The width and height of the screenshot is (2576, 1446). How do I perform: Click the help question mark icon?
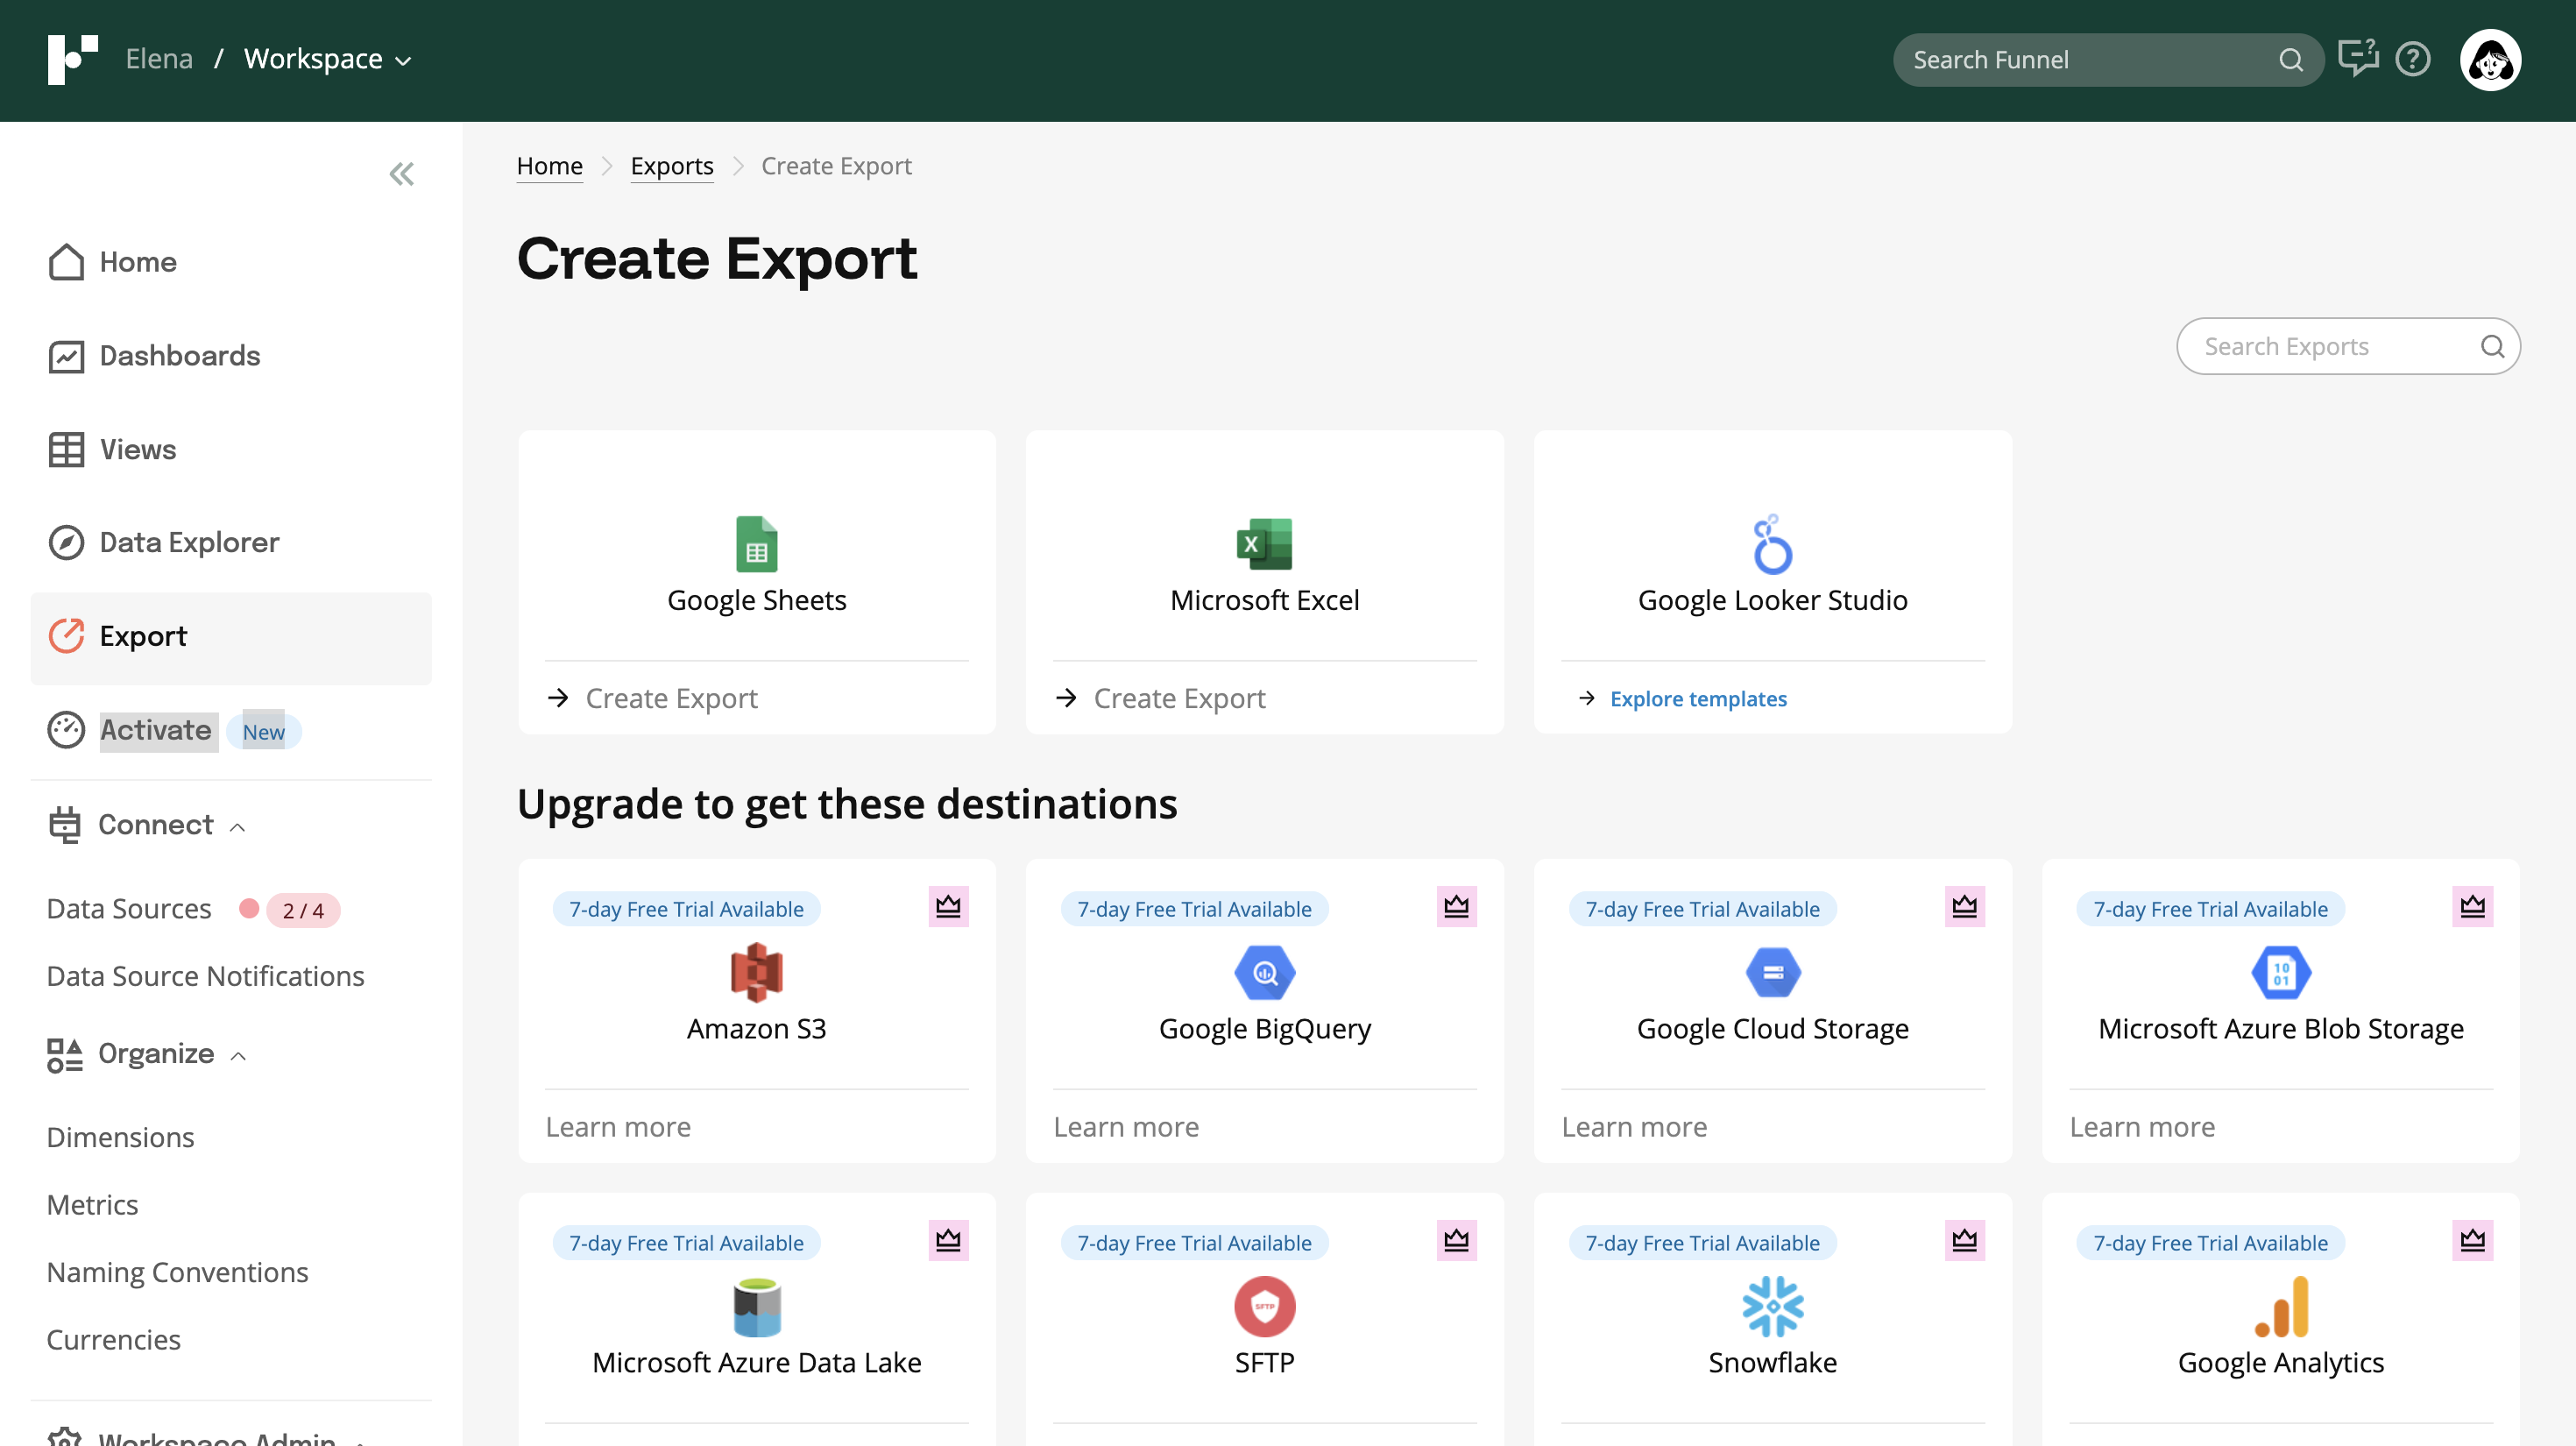pos(2412,60)
